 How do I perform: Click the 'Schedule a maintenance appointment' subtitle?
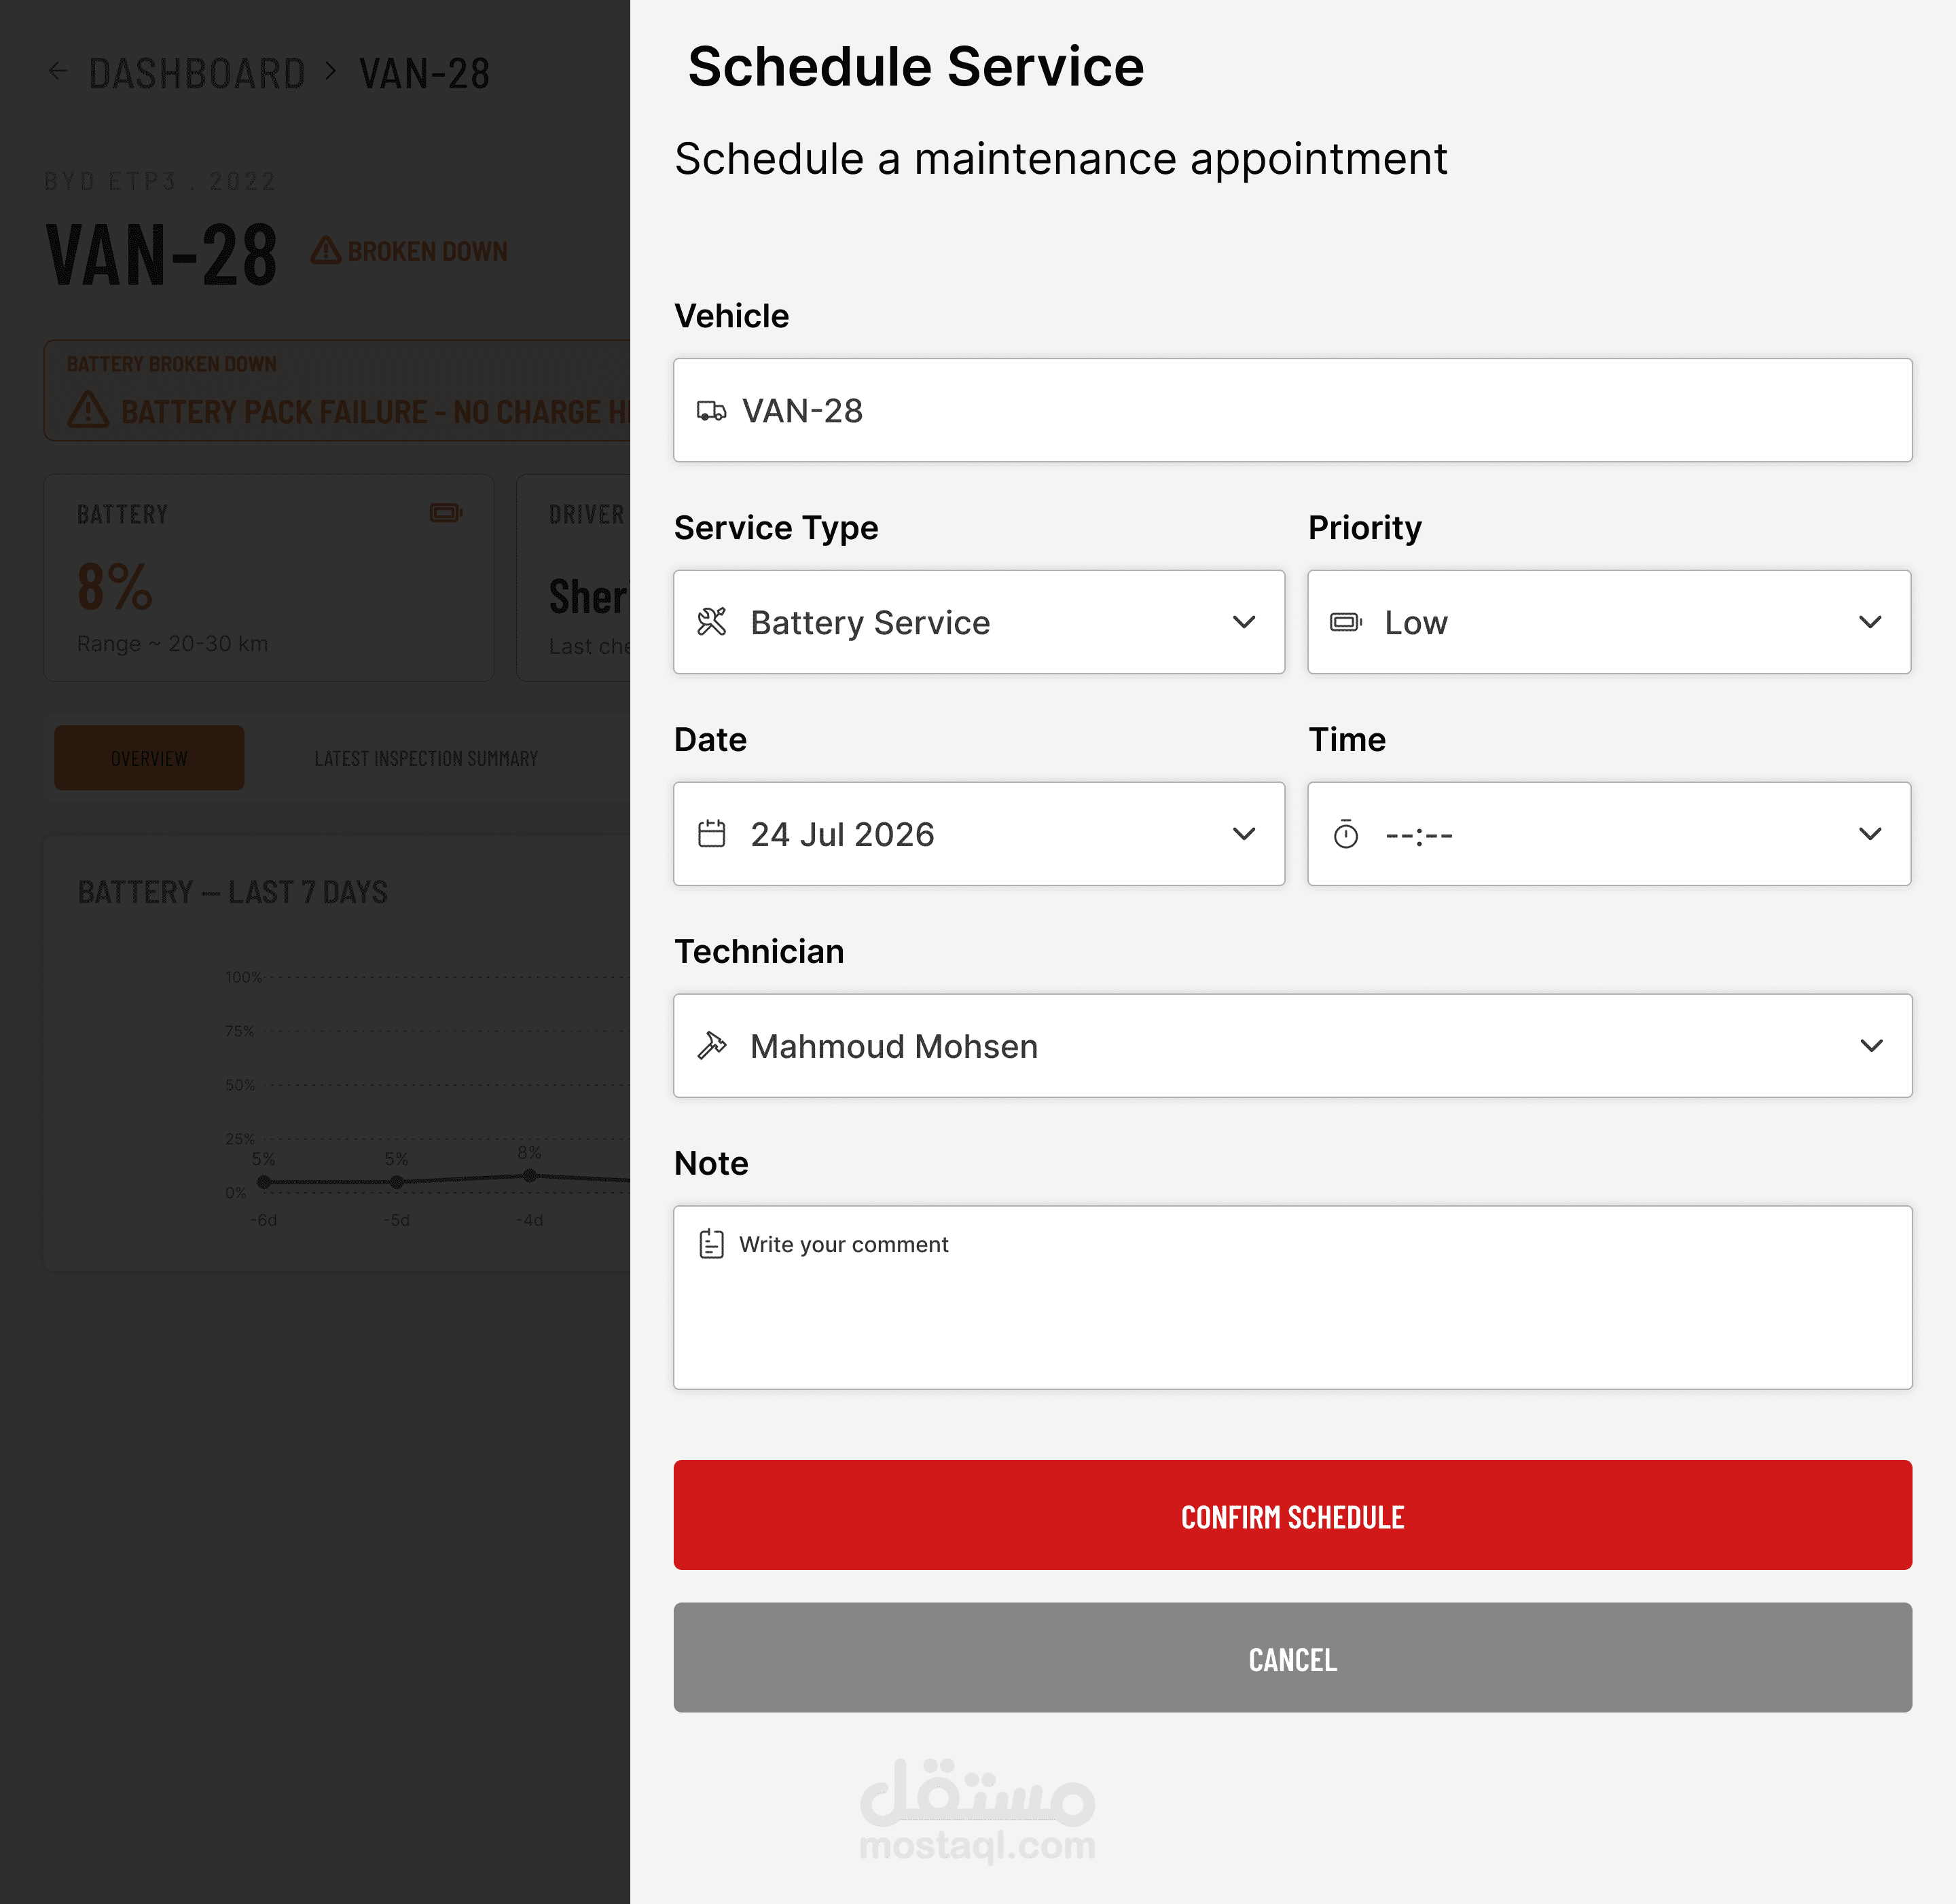[1061, 159]
